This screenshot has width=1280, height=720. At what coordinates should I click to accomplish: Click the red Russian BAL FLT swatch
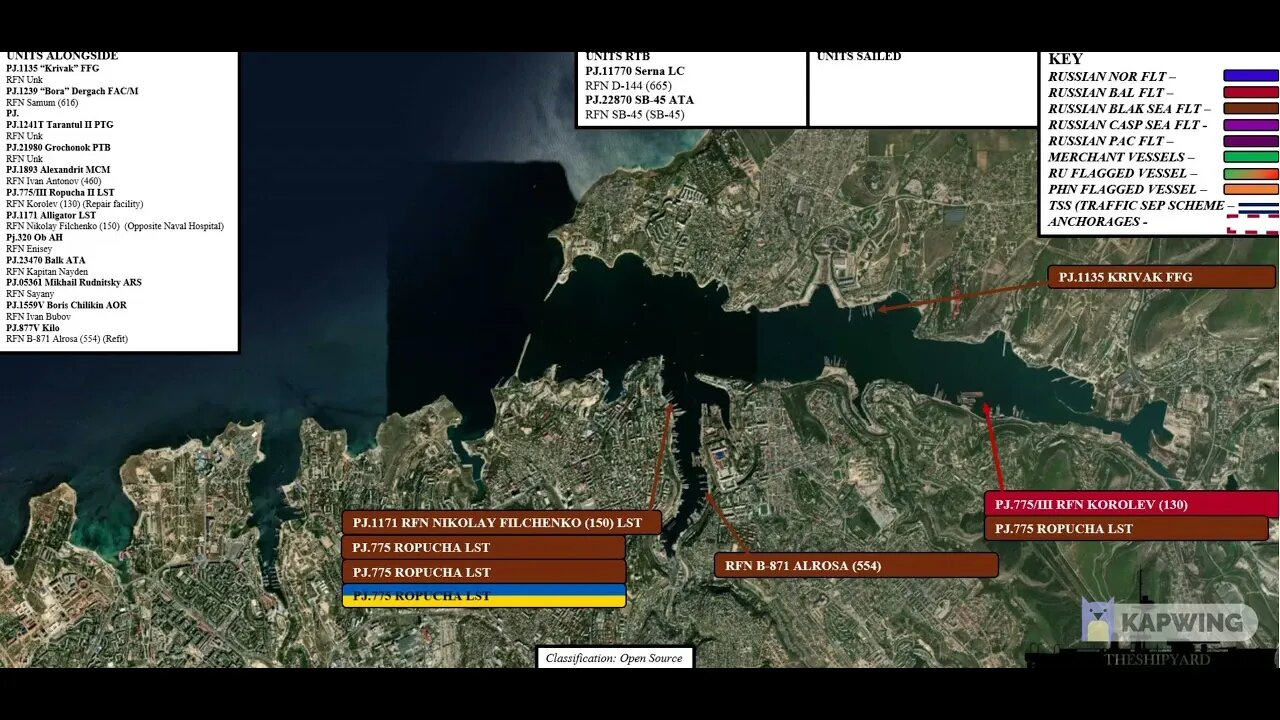(x=1251, y=92)
